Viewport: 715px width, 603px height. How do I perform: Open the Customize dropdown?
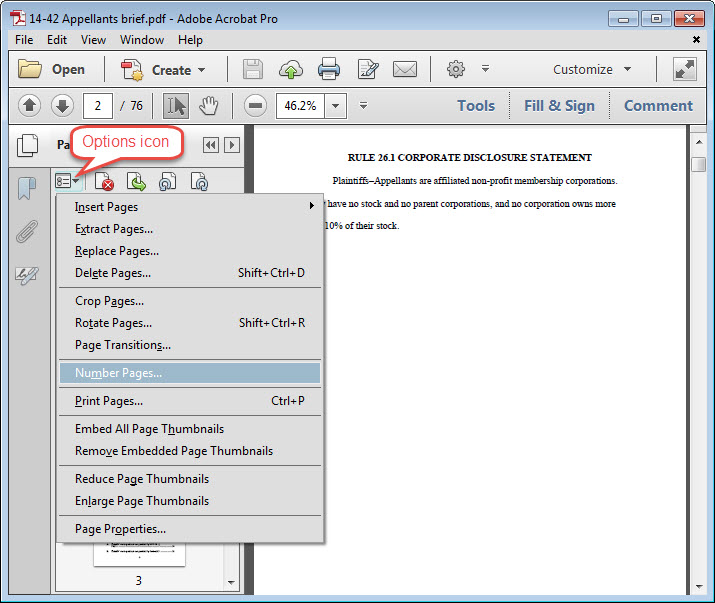(592, 69)
